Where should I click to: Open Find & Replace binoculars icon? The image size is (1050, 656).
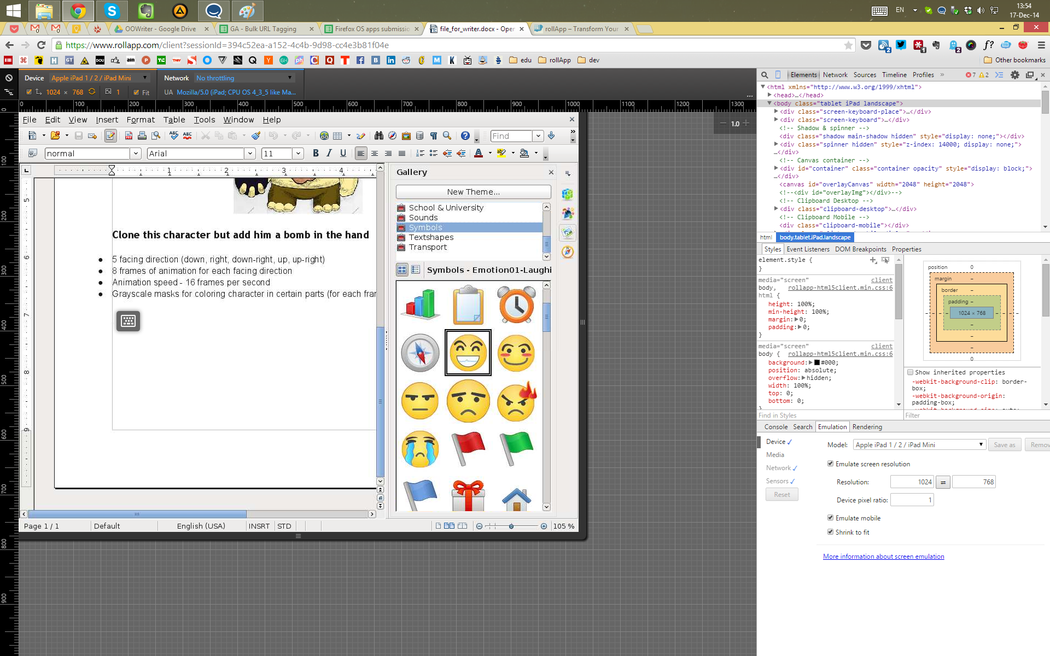379,136
